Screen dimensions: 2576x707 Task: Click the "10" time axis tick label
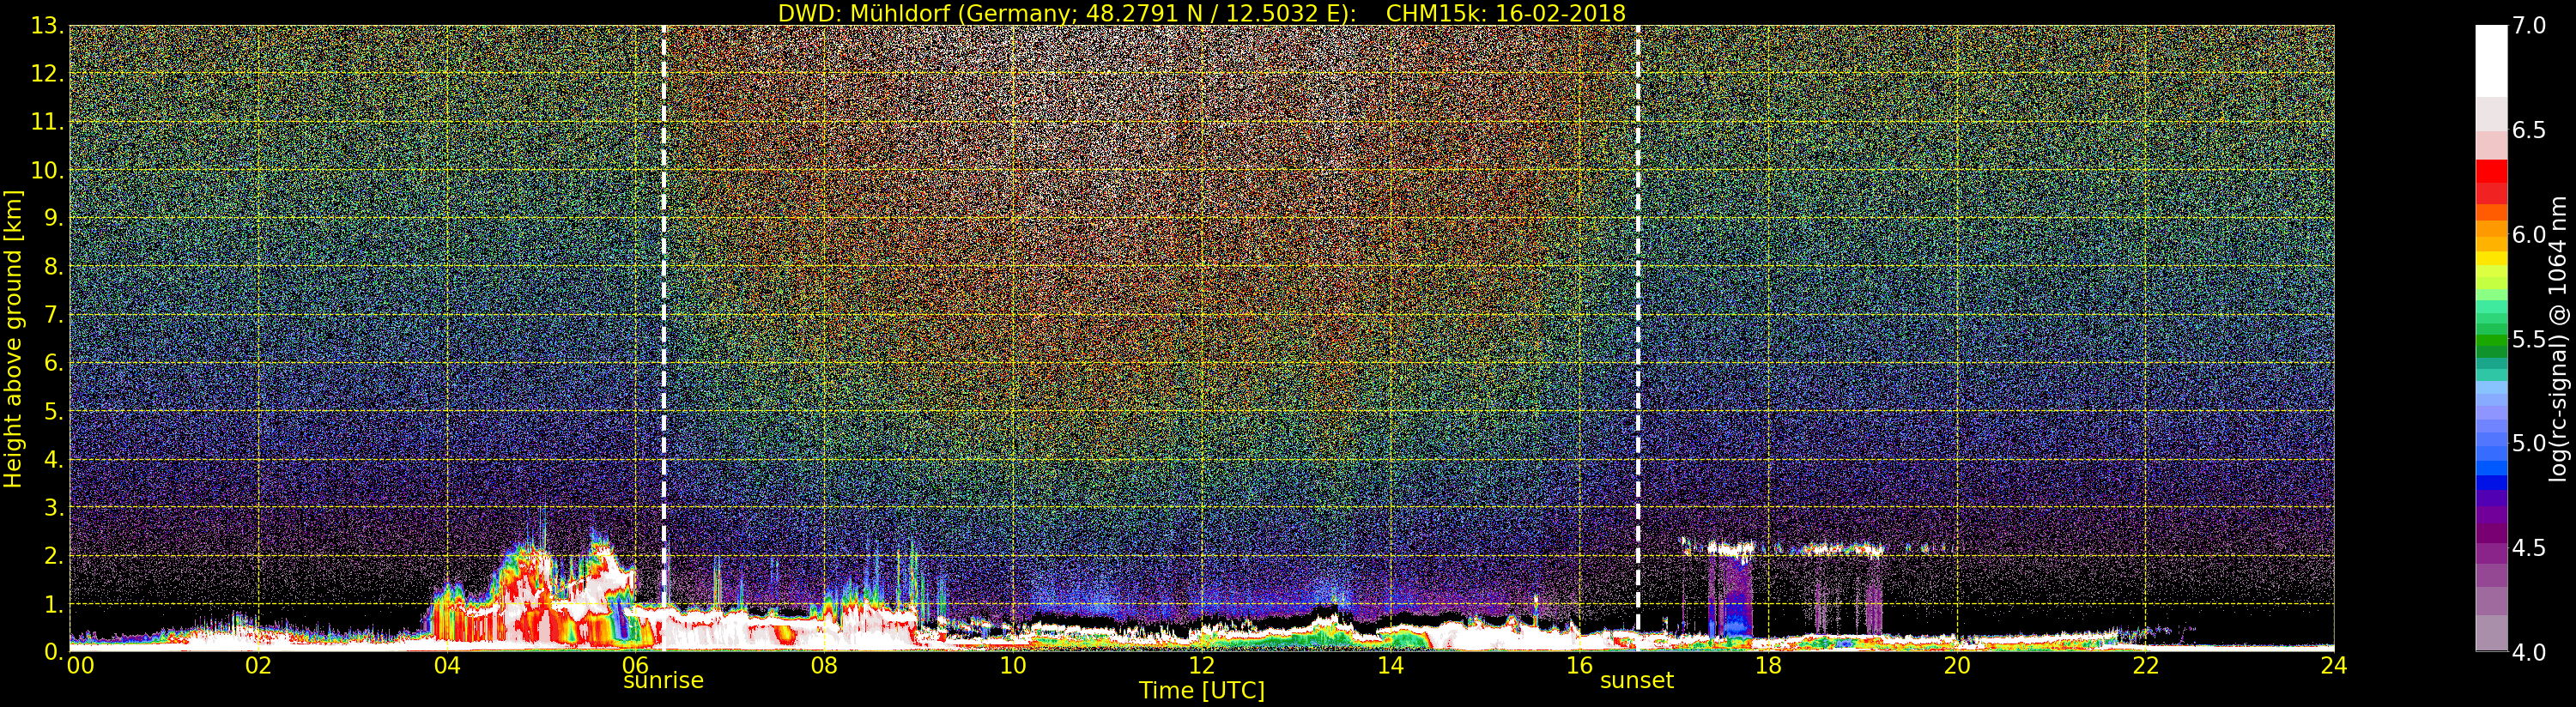coord(1013,665)
